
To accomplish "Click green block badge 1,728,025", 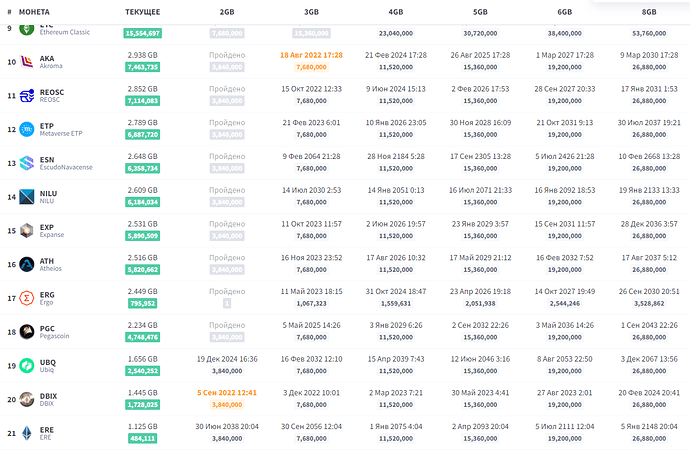I will pos(143,405).
